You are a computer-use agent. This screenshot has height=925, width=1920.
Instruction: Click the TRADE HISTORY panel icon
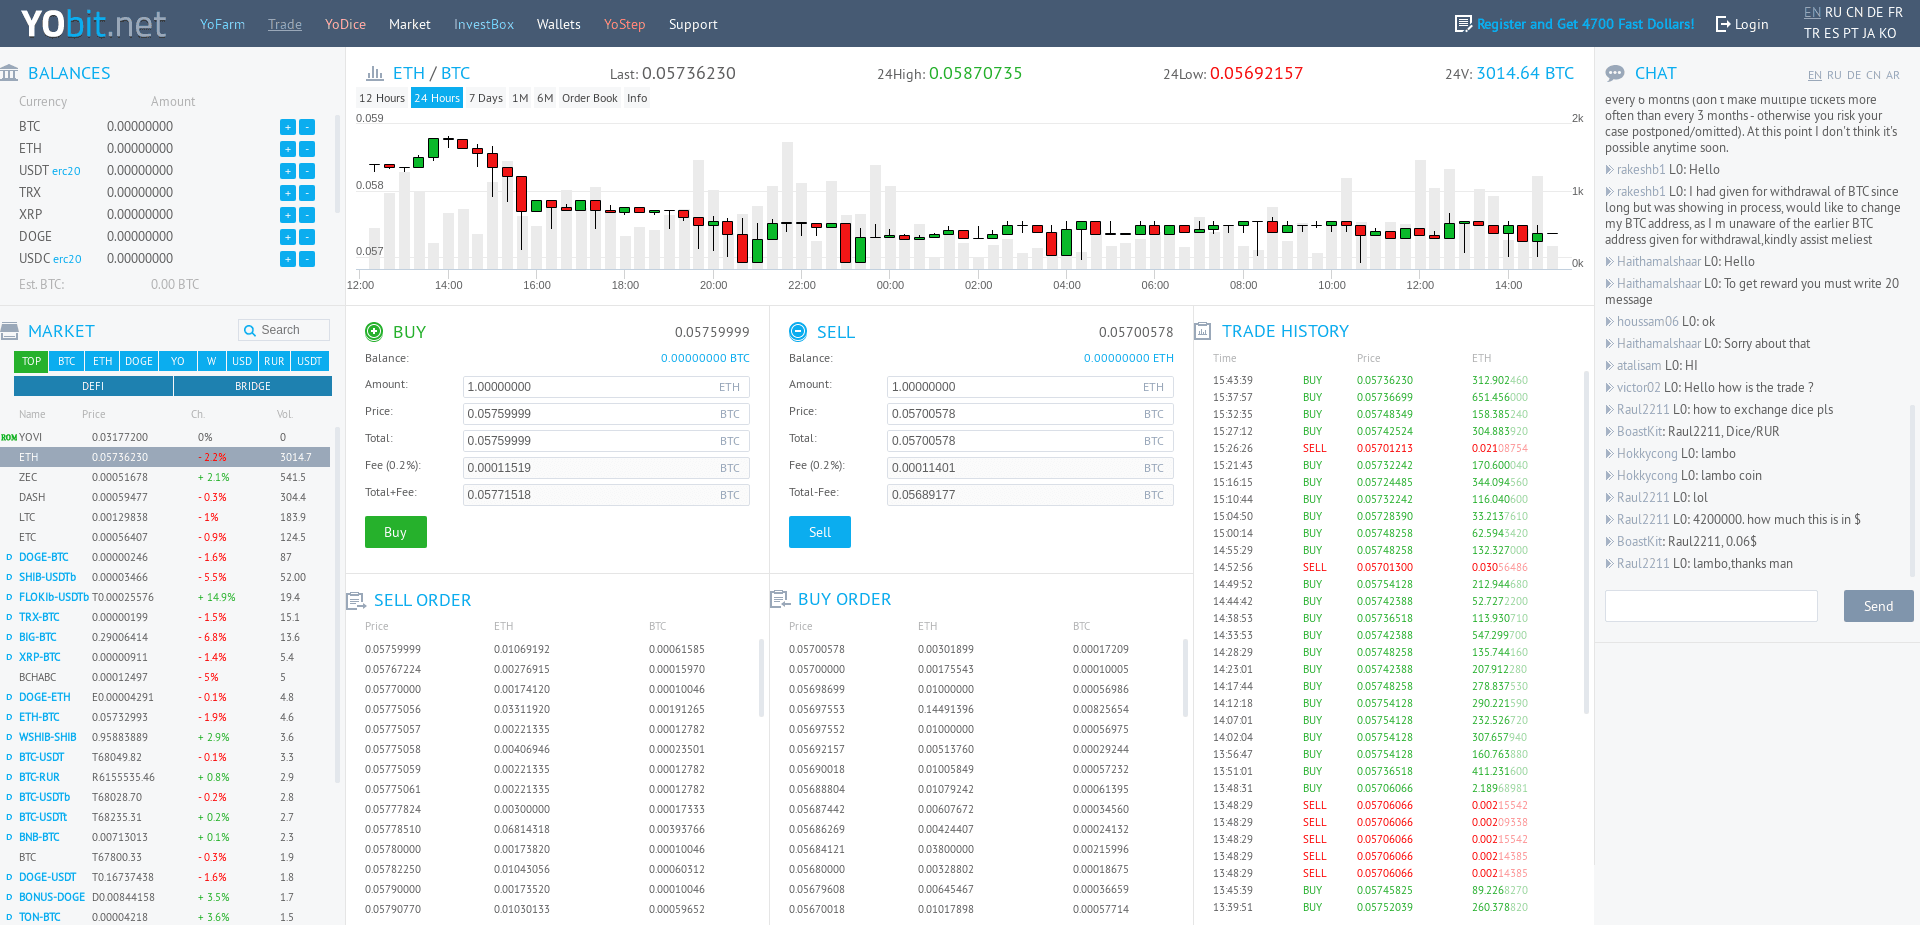point(1205,330)
